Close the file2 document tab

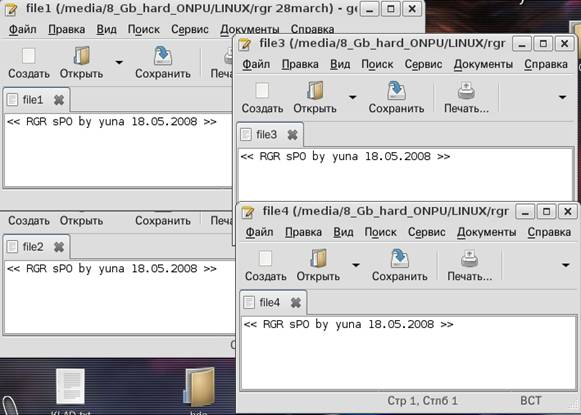(x=59, y=247)
